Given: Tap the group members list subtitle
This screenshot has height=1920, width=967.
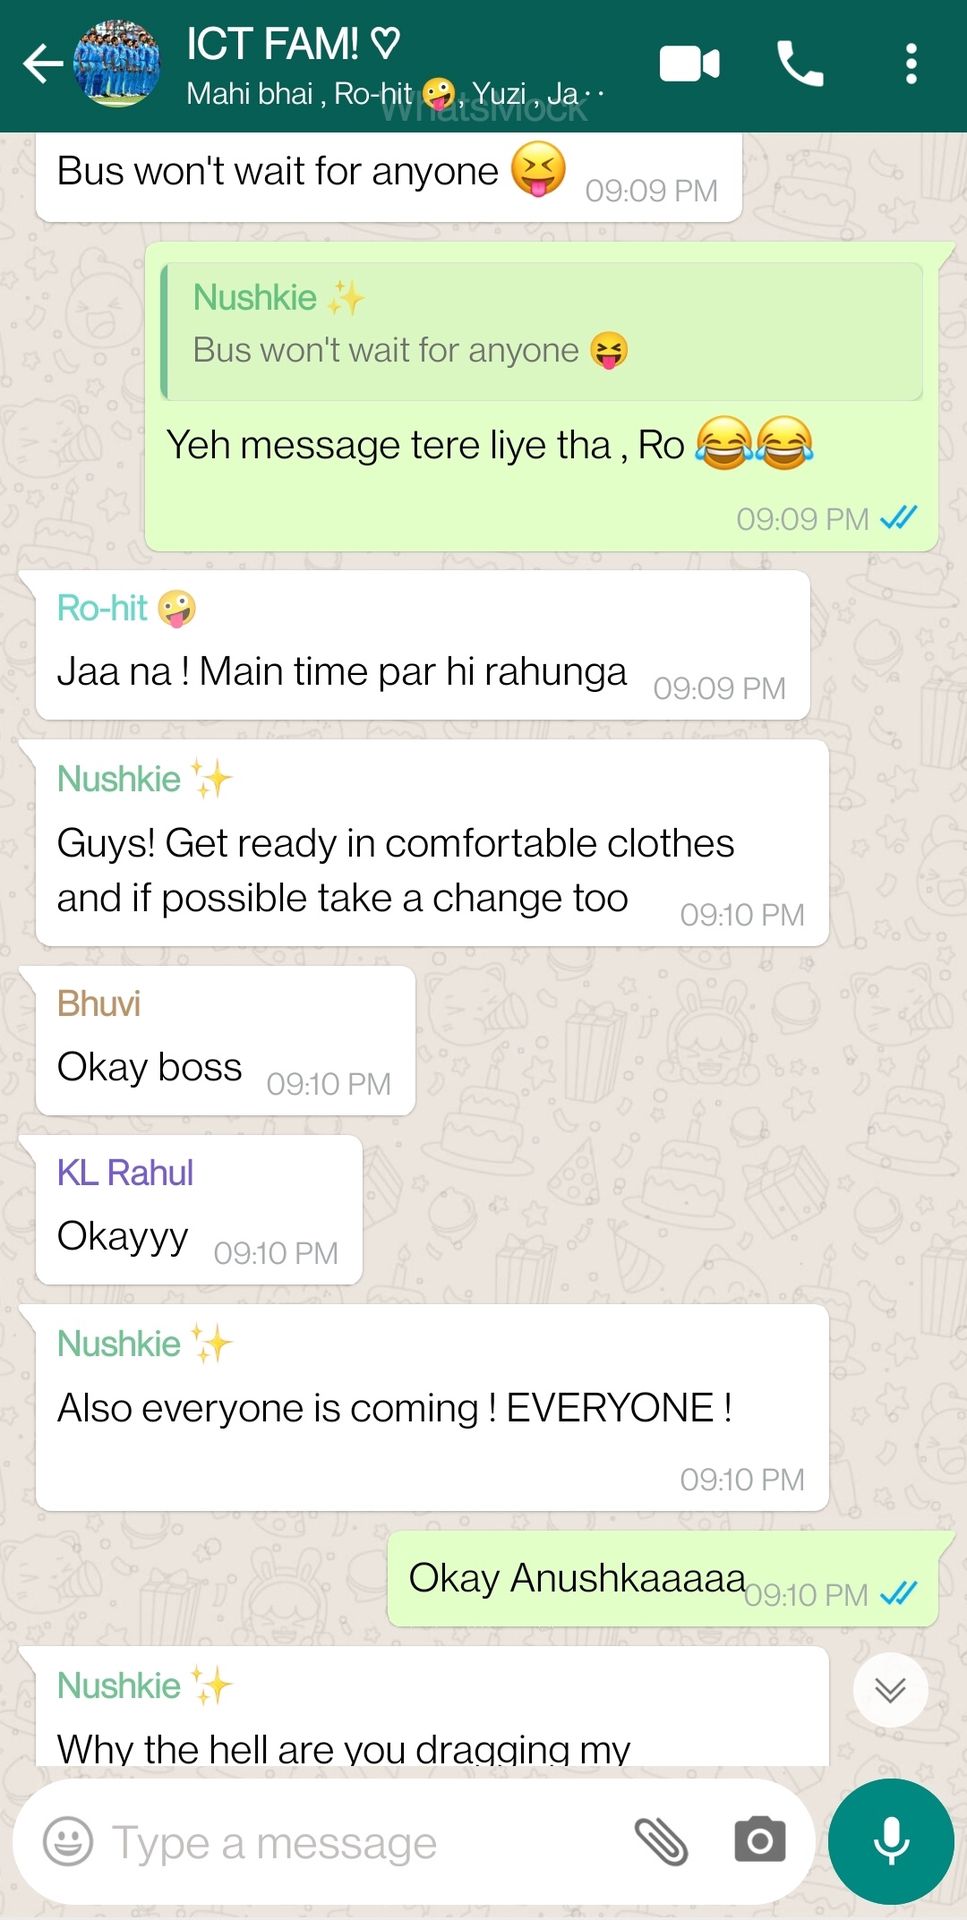Looking at the screenshot, I should pyautogui.click(x=394, y=94).
